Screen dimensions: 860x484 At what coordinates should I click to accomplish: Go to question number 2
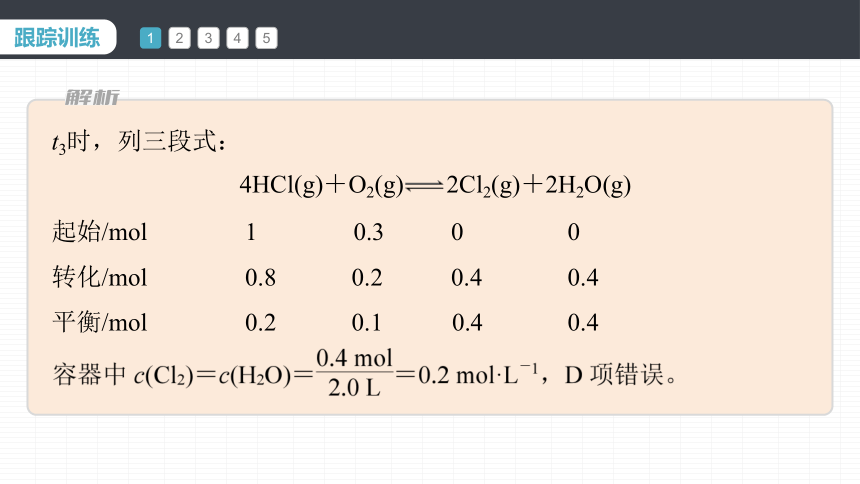179,38
